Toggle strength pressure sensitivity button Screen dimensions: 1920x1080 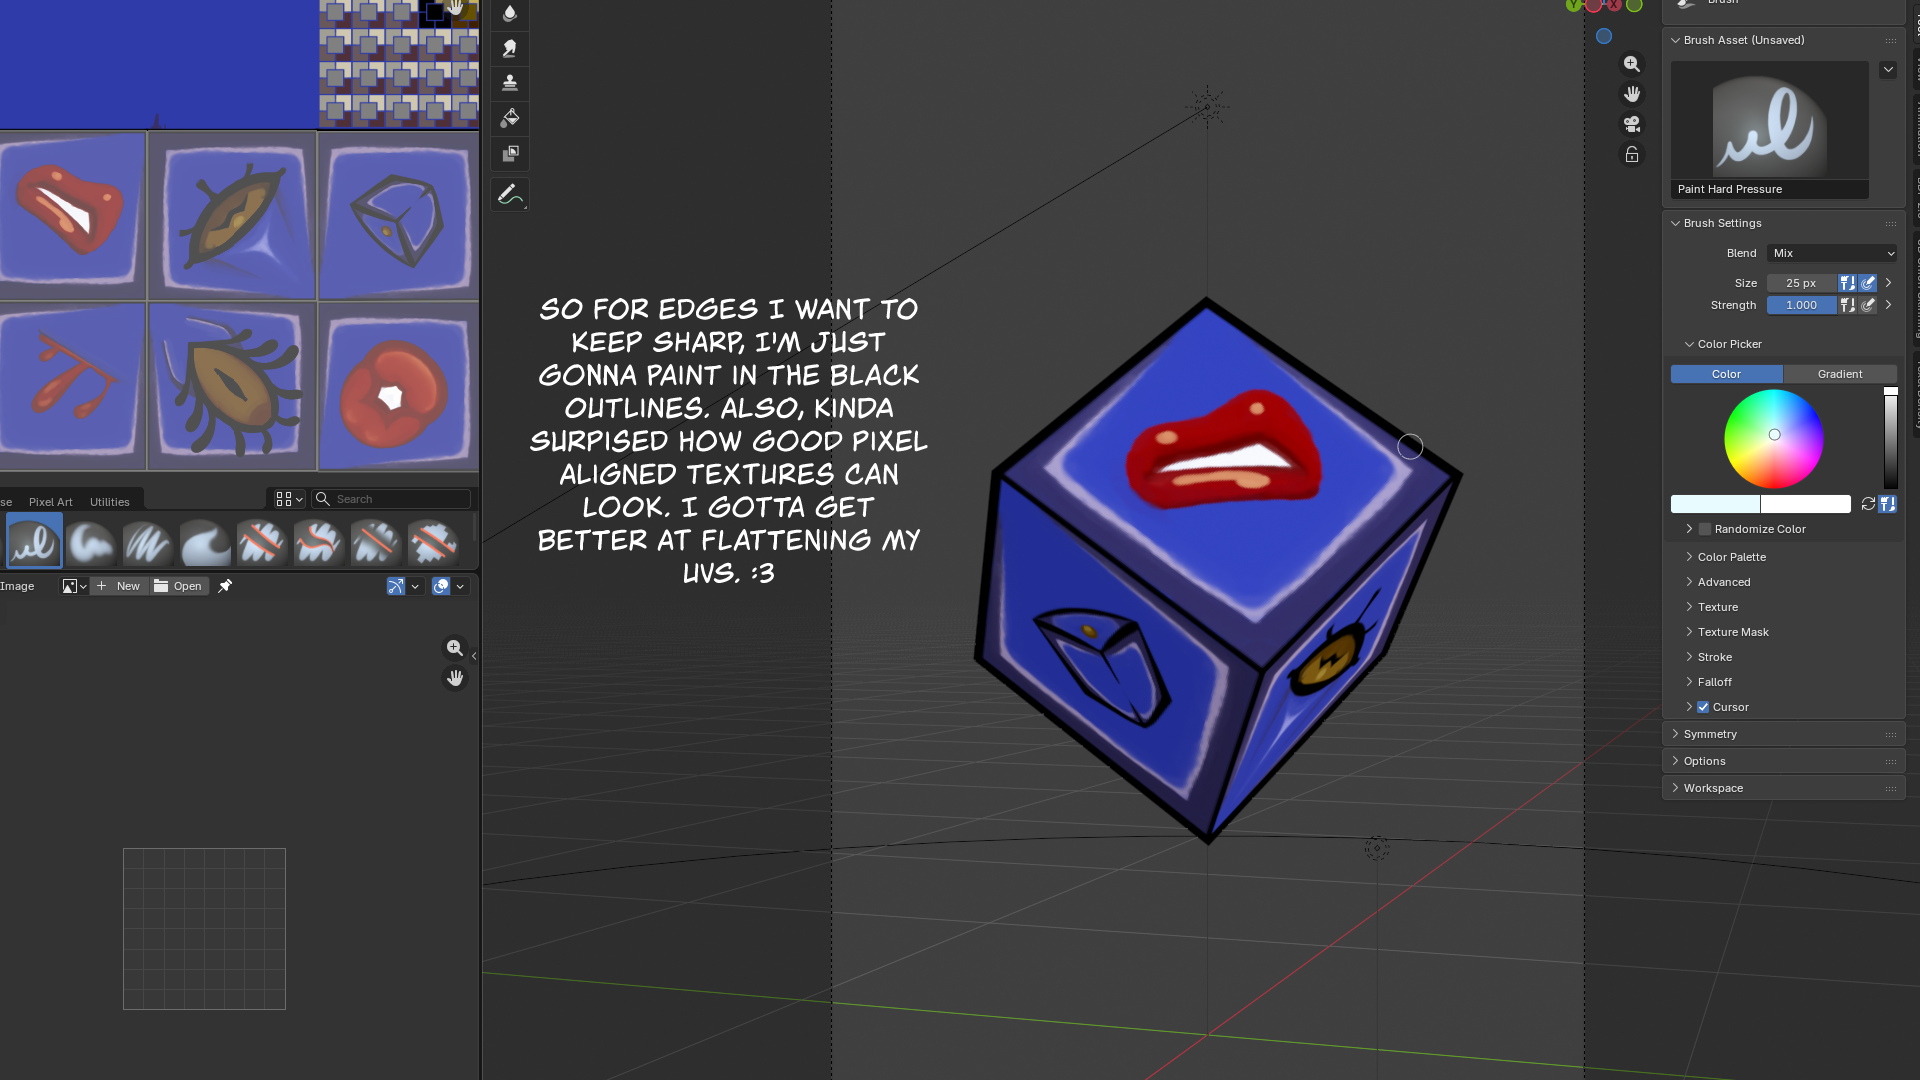1868,305
